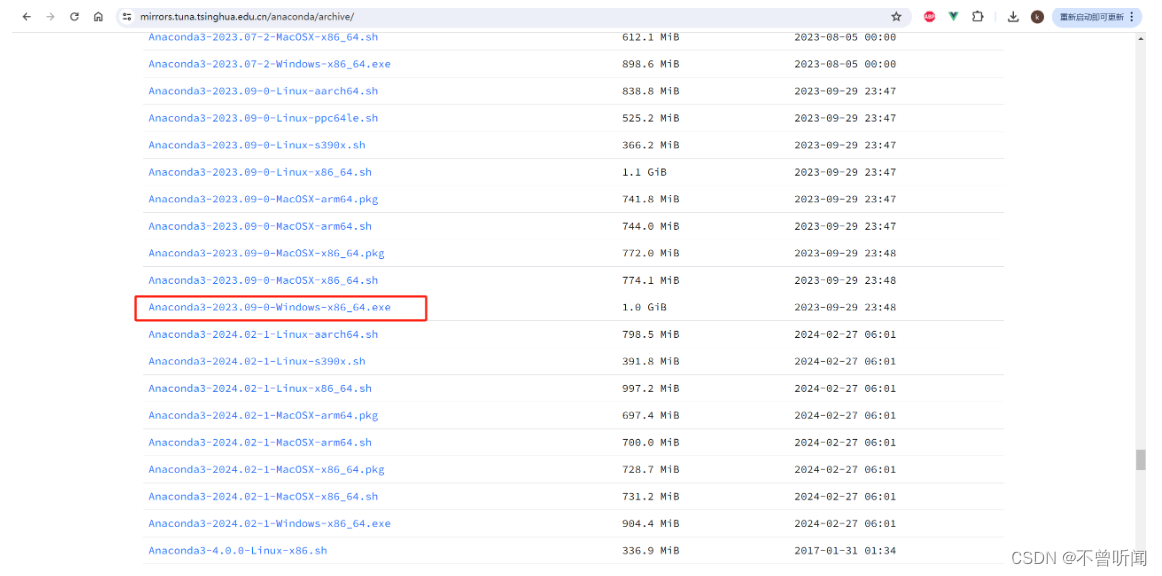Open the Vue devtools extension icon
Viewport: 1162px width, 576px height.
pos(953,16)
